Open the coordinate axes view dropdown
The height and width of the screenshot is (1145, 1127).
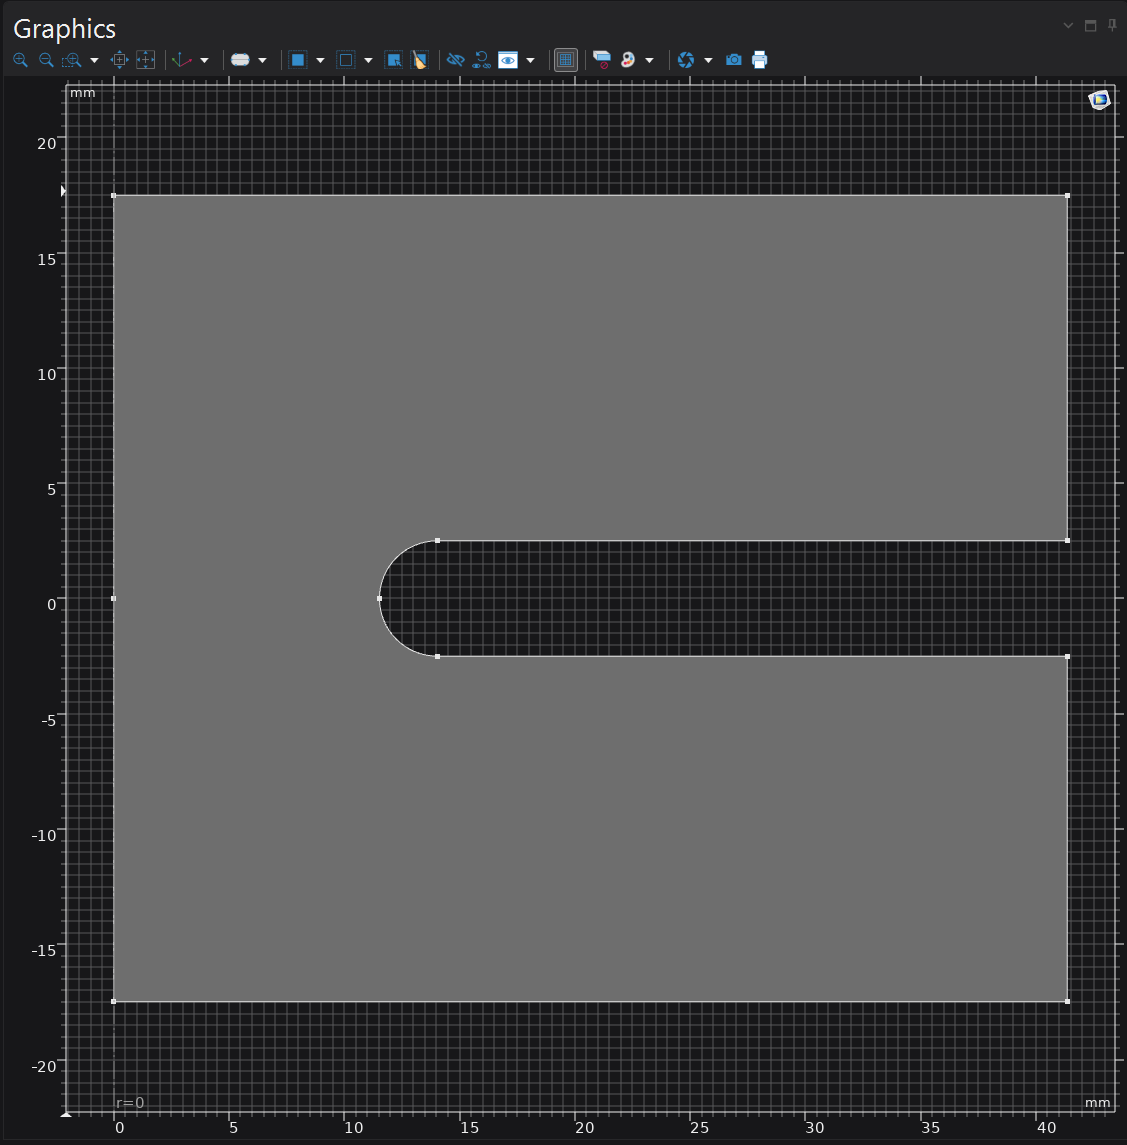point(205,60)
